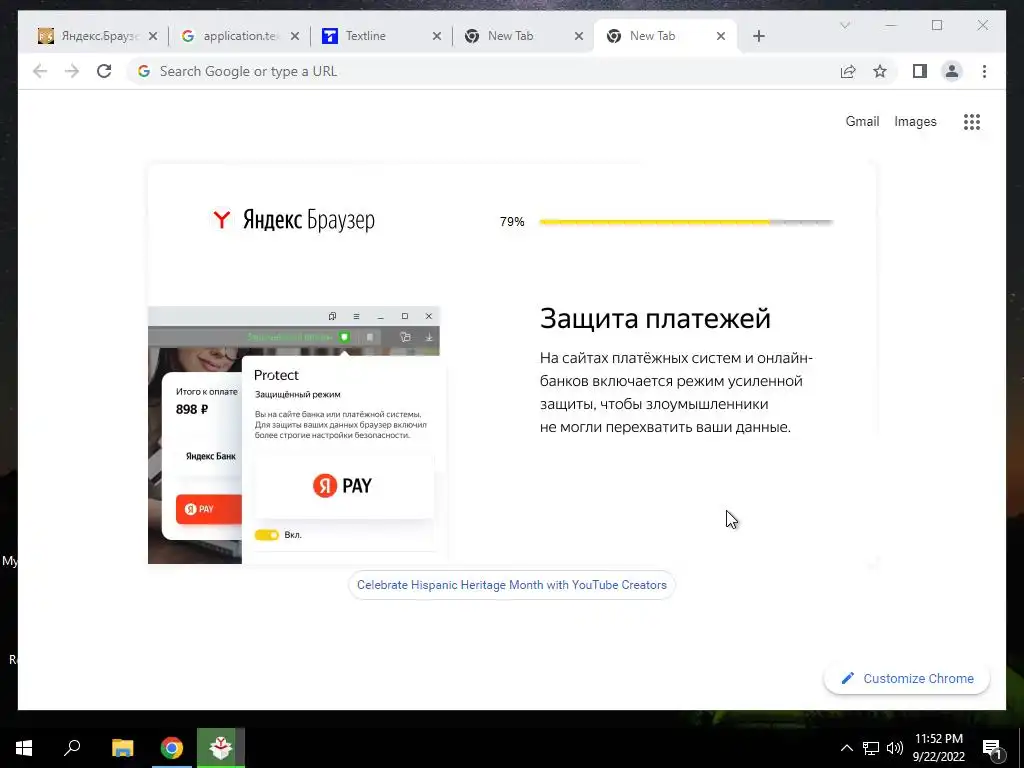Bookmark this tab with the star icon
The height and width of the screenshot is (768, 1024).
point(880,71)
